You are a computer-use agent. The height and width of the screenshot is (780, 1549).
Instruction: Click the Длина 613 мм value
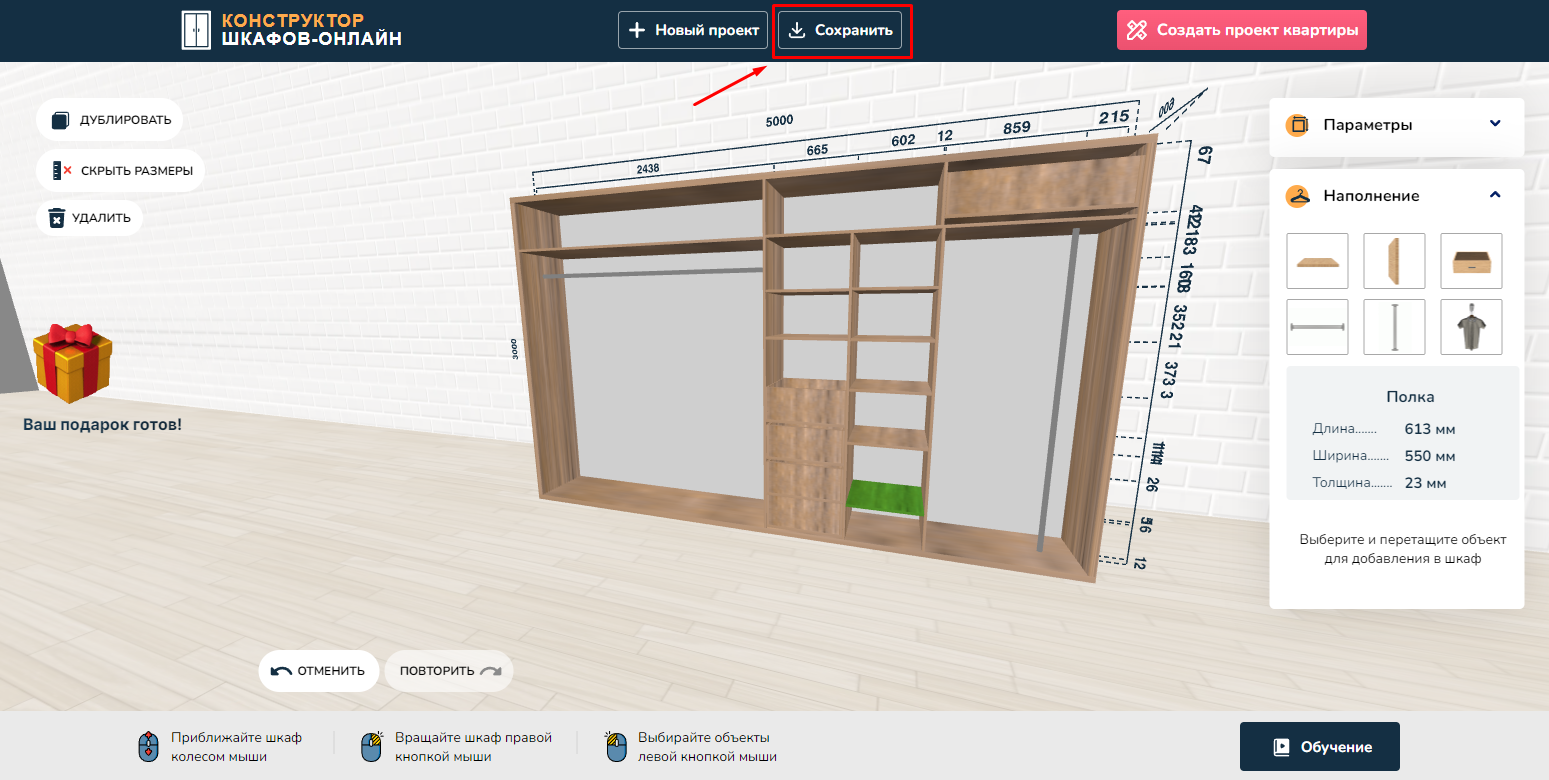(x=1430, y=429)
